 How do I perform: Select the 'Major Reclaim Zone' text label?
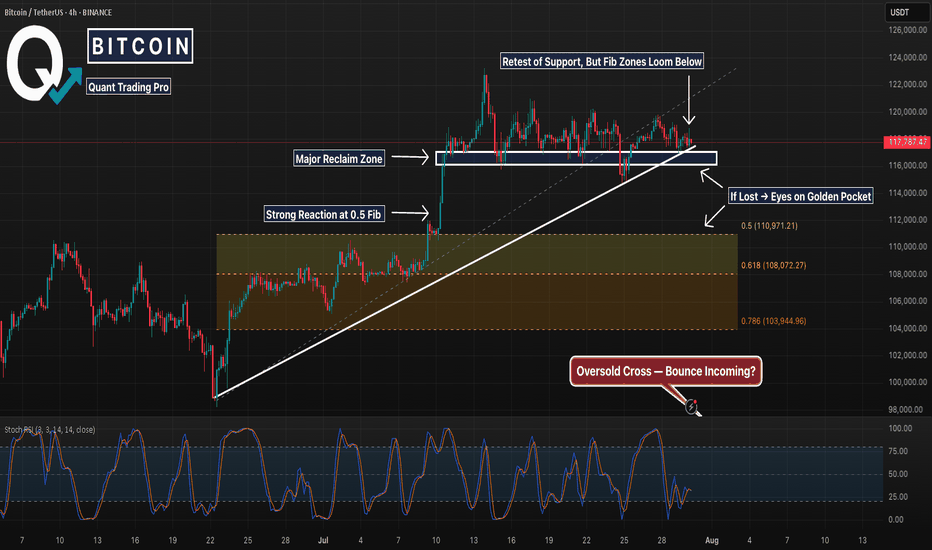339,159
